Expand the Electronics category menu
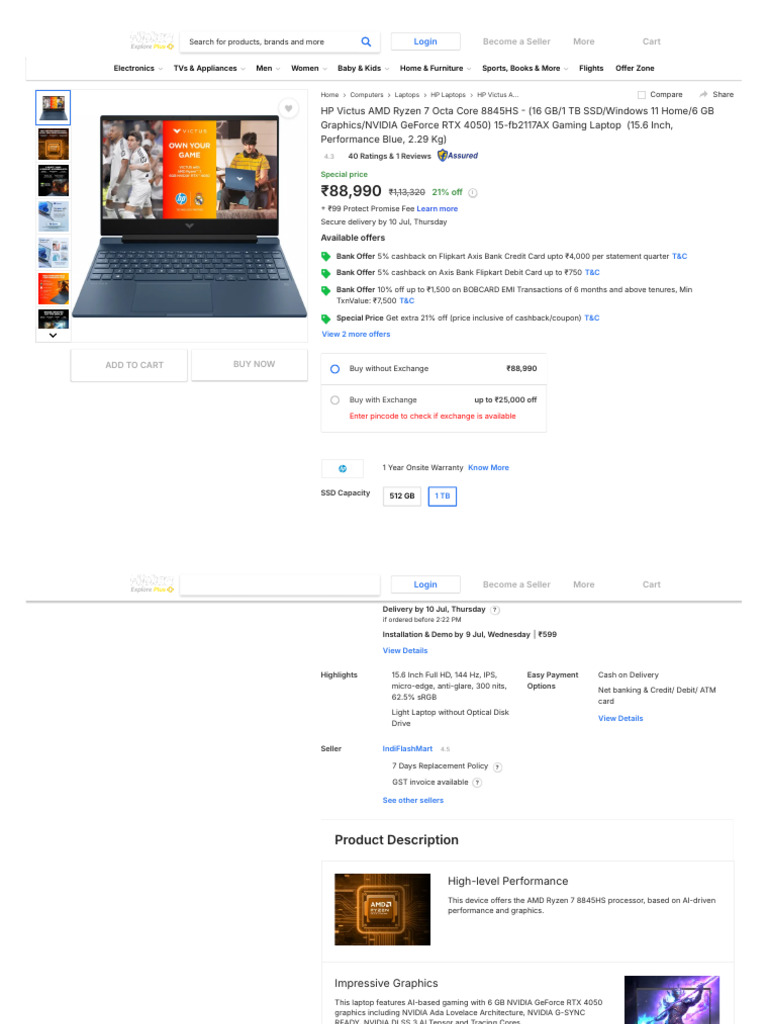Screen dimensions: 768x1024 (x=138, y=68)
